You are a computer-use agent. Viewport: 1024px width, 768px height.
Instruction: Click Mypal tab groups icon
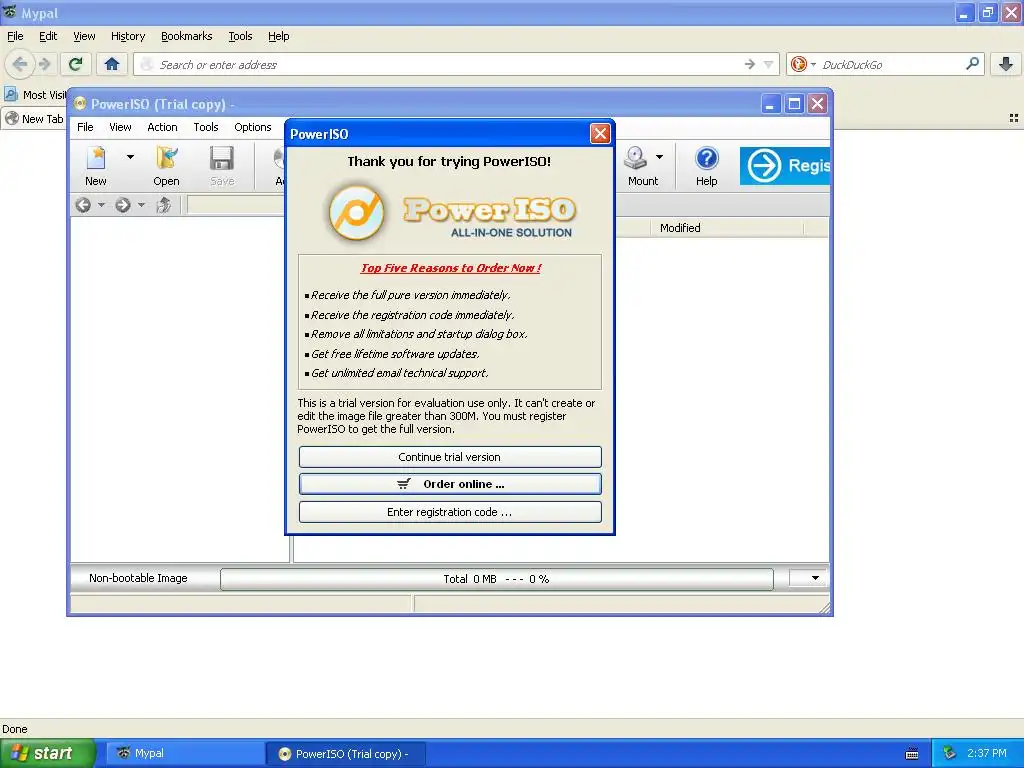pos(1014,118)
